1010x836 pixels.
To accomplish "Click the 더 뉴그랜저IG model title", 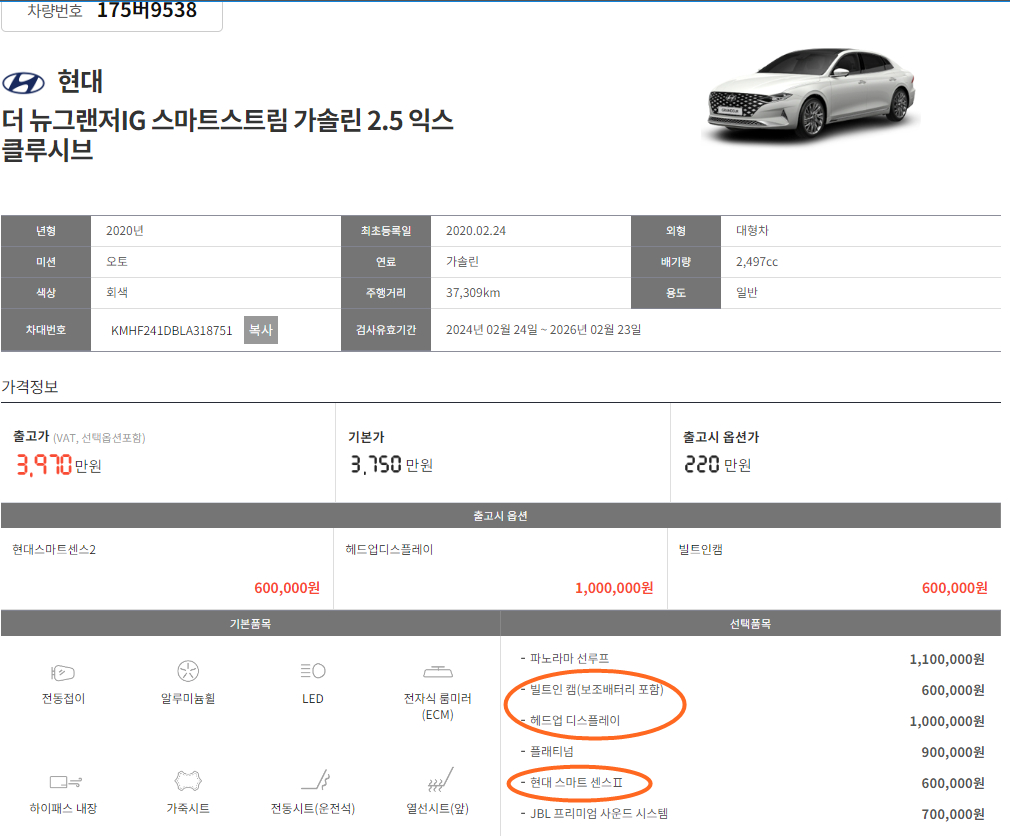I will tap(227, 135).
